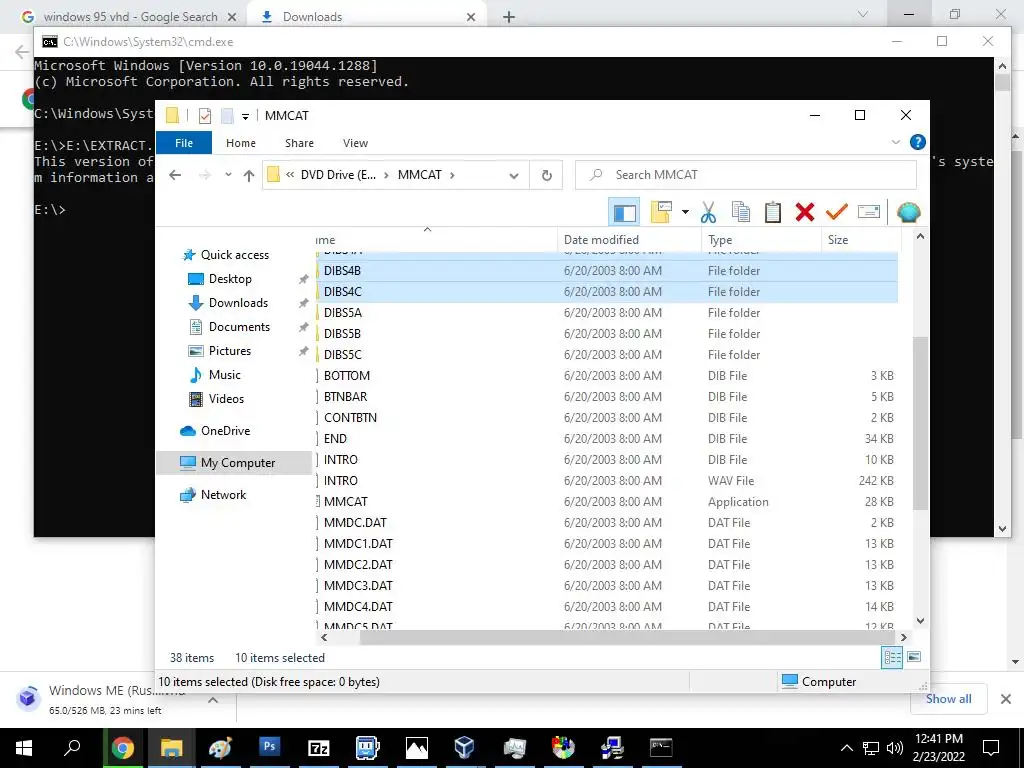Screen dimensions: 1024x768
Task: Open VirtualBox cube icon on taskbar
Action: coord(464,748)
